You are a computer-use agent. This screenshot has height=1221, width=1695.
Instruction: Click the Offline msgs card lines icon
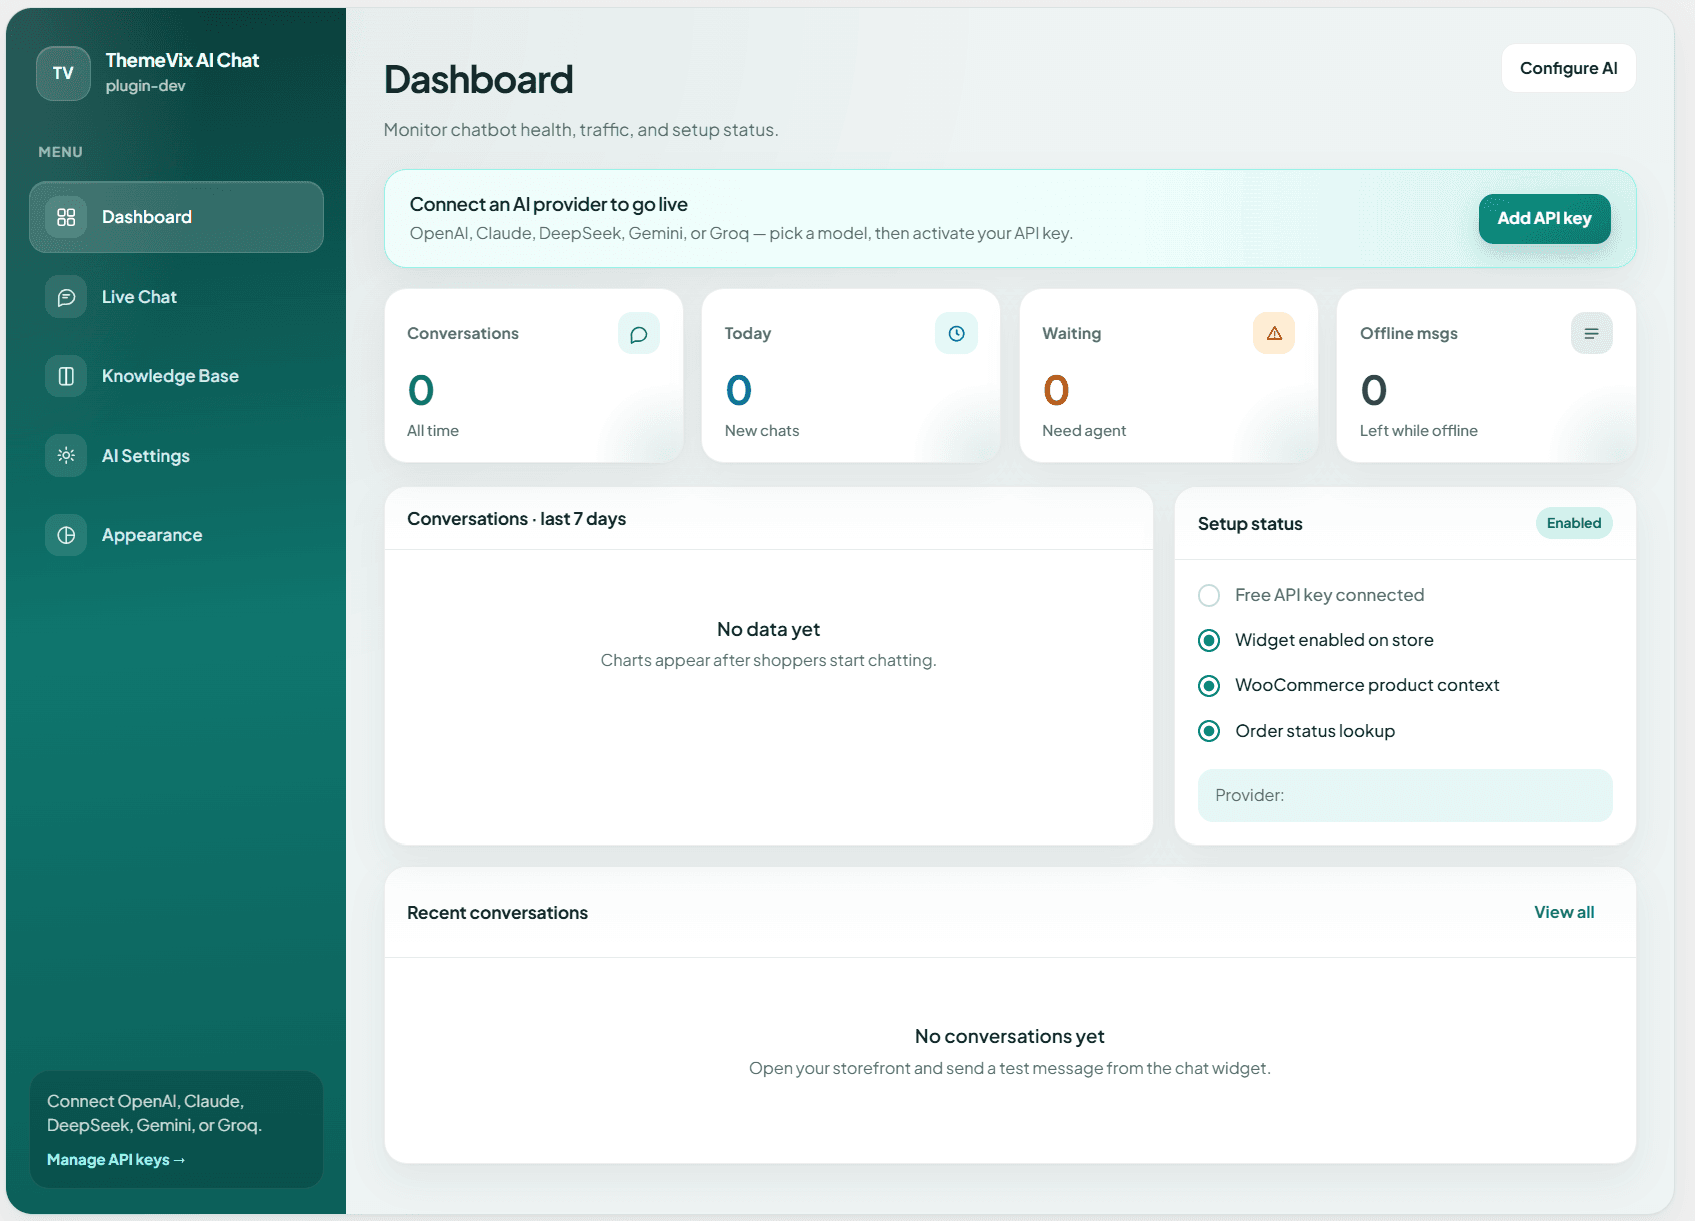point(1591,334)
